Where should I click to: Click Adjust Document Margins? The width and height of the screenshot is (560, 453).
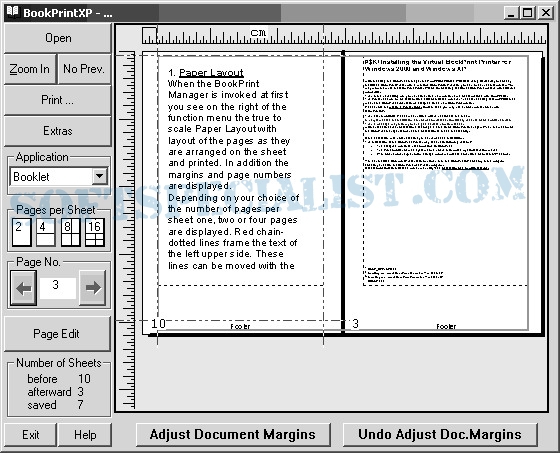(x=233, y=435)
